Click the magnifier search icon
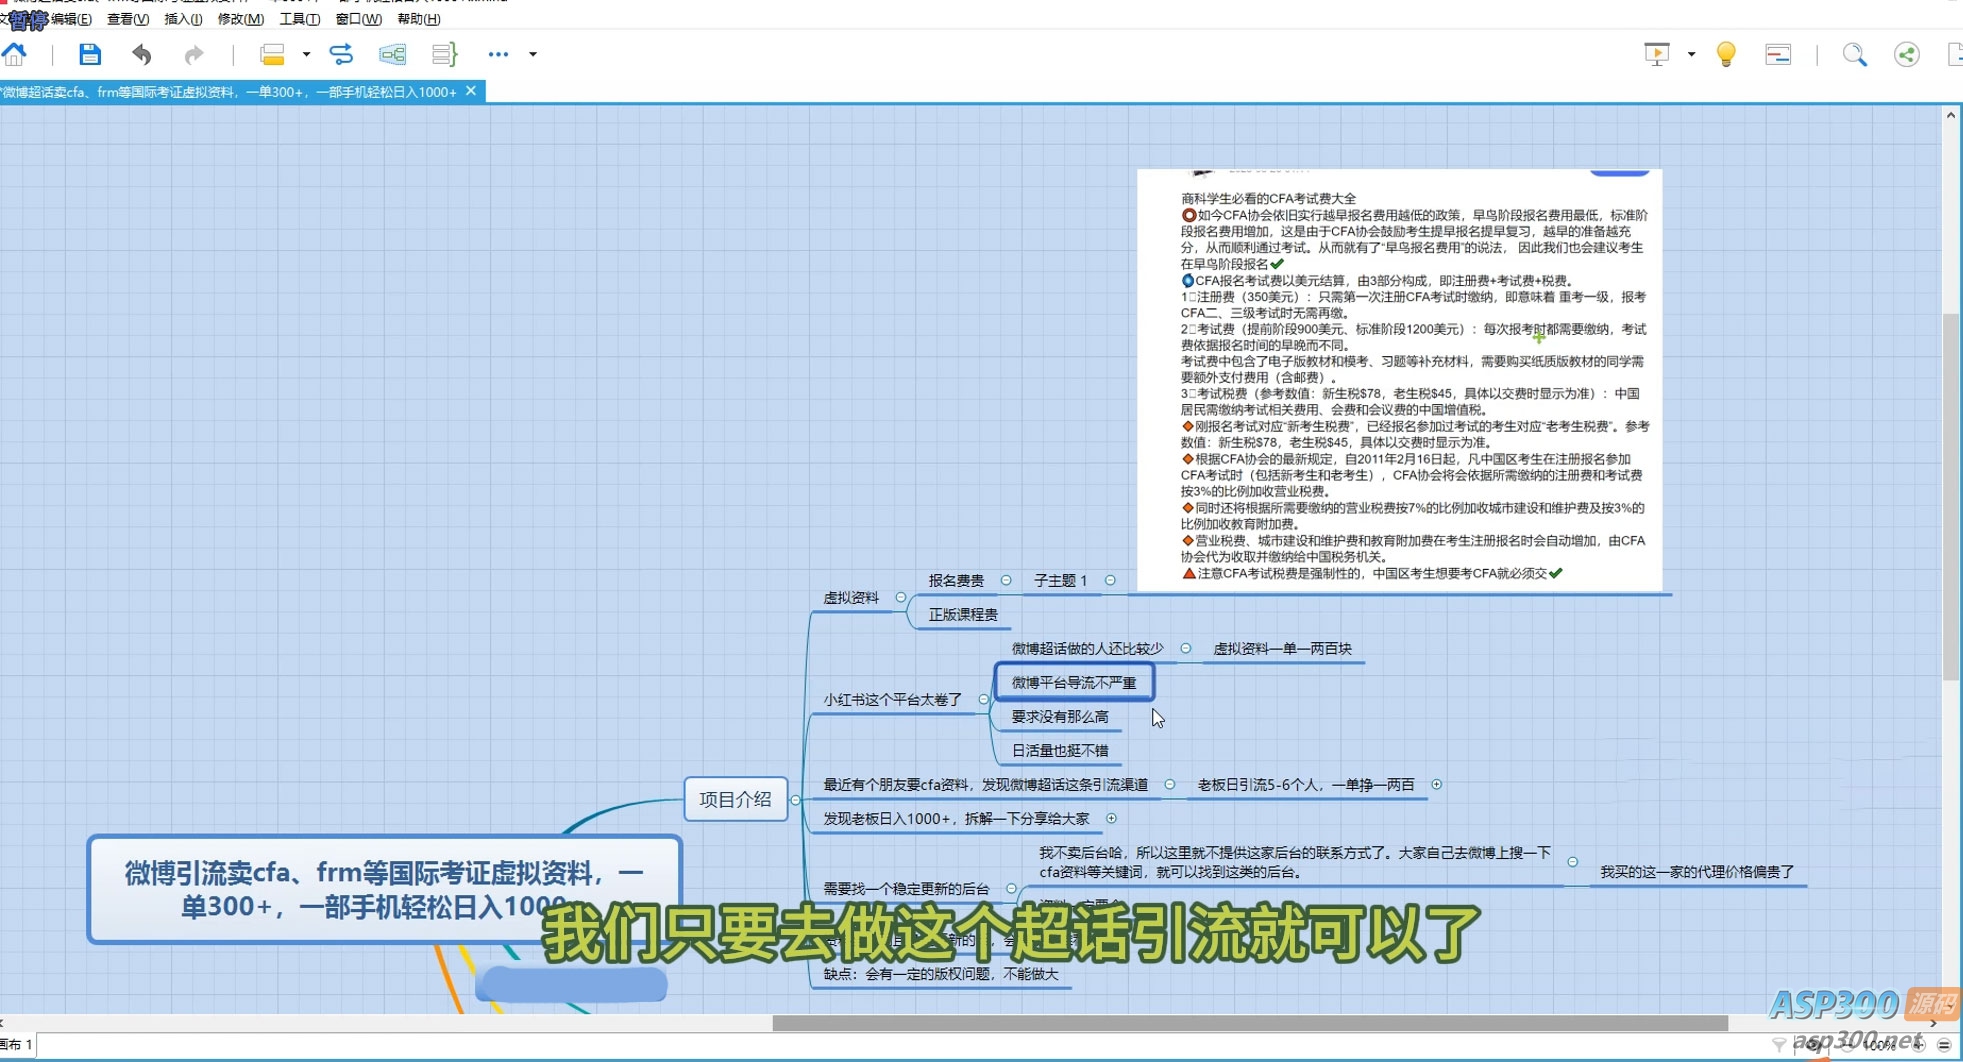1963x1062 pixels. coord(1855,54)
